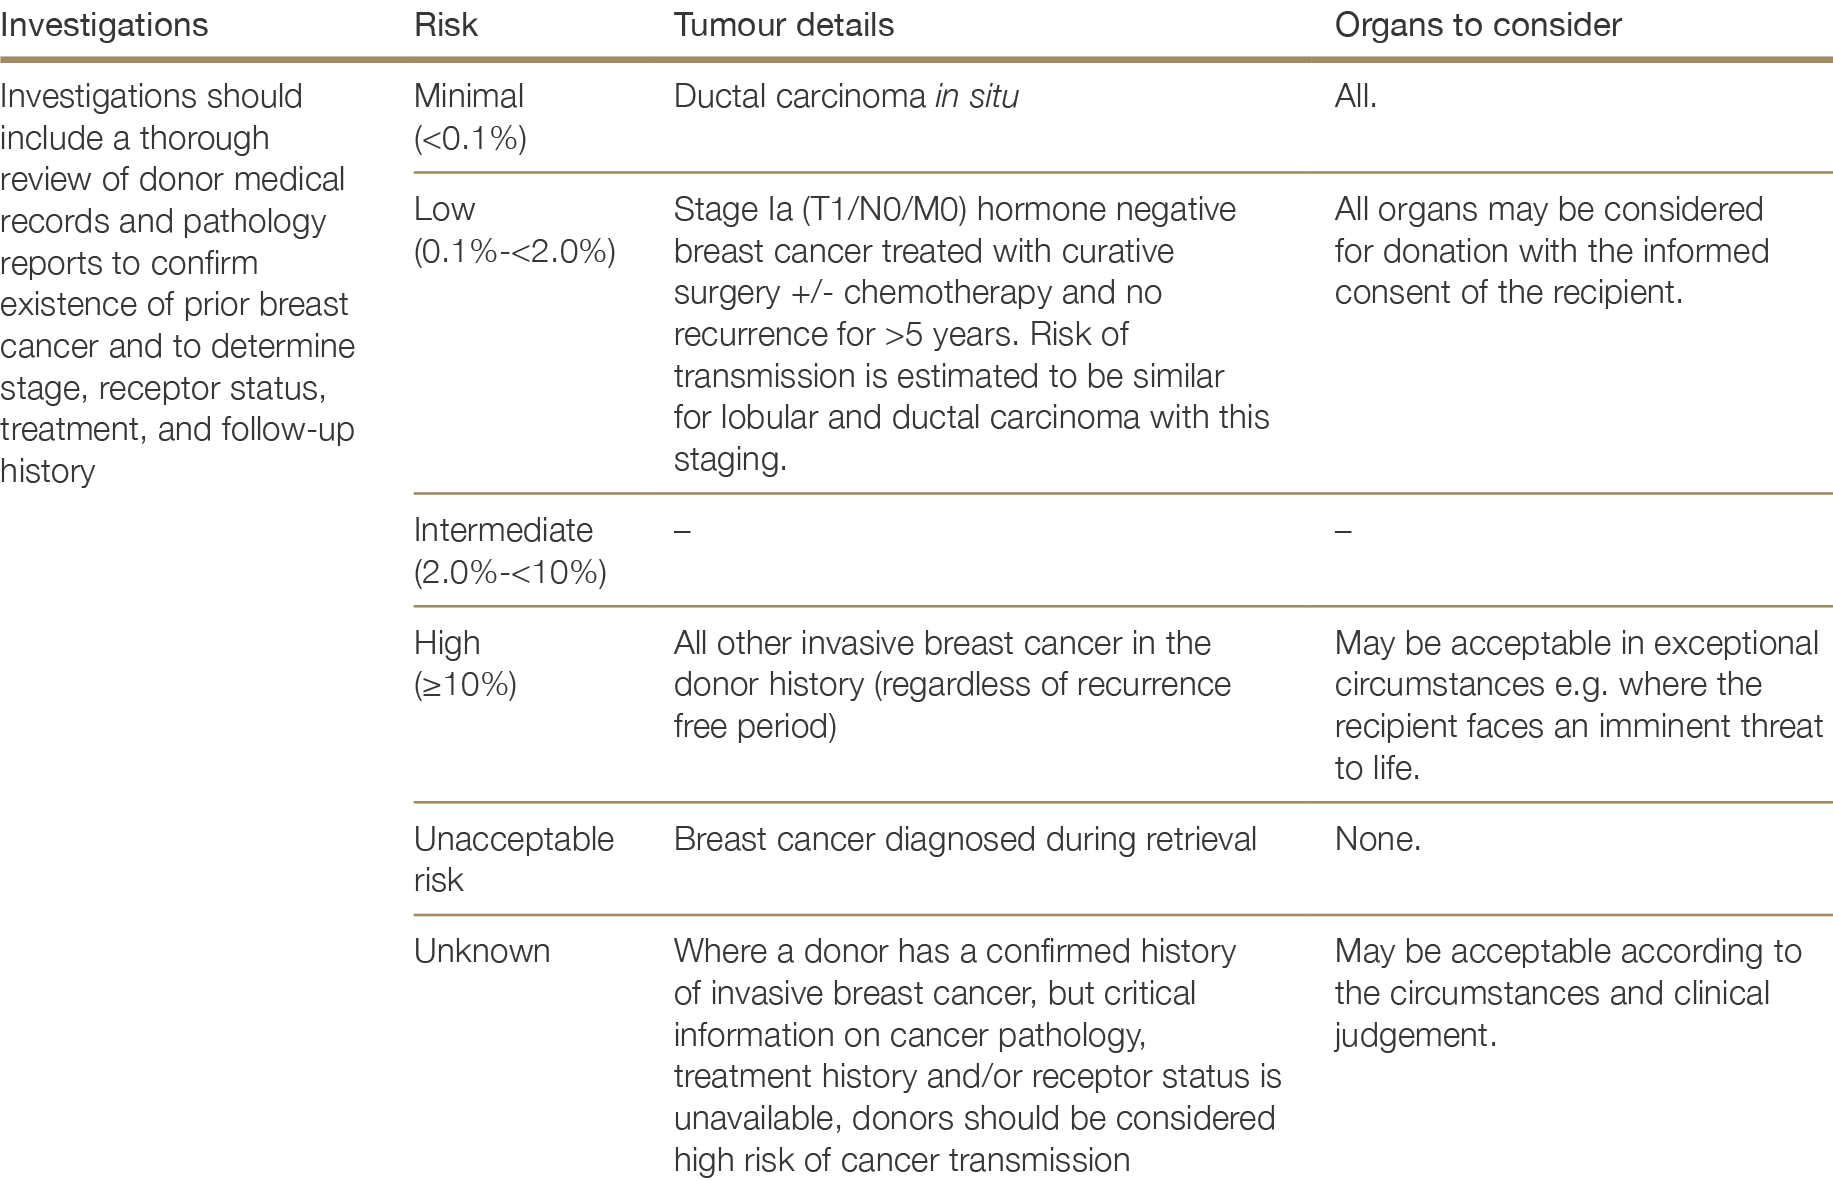Image resolution: width=1833 pixels, height=1181 pixels.
Task: Click the 'All.' organs cell
Action: 1355,97
